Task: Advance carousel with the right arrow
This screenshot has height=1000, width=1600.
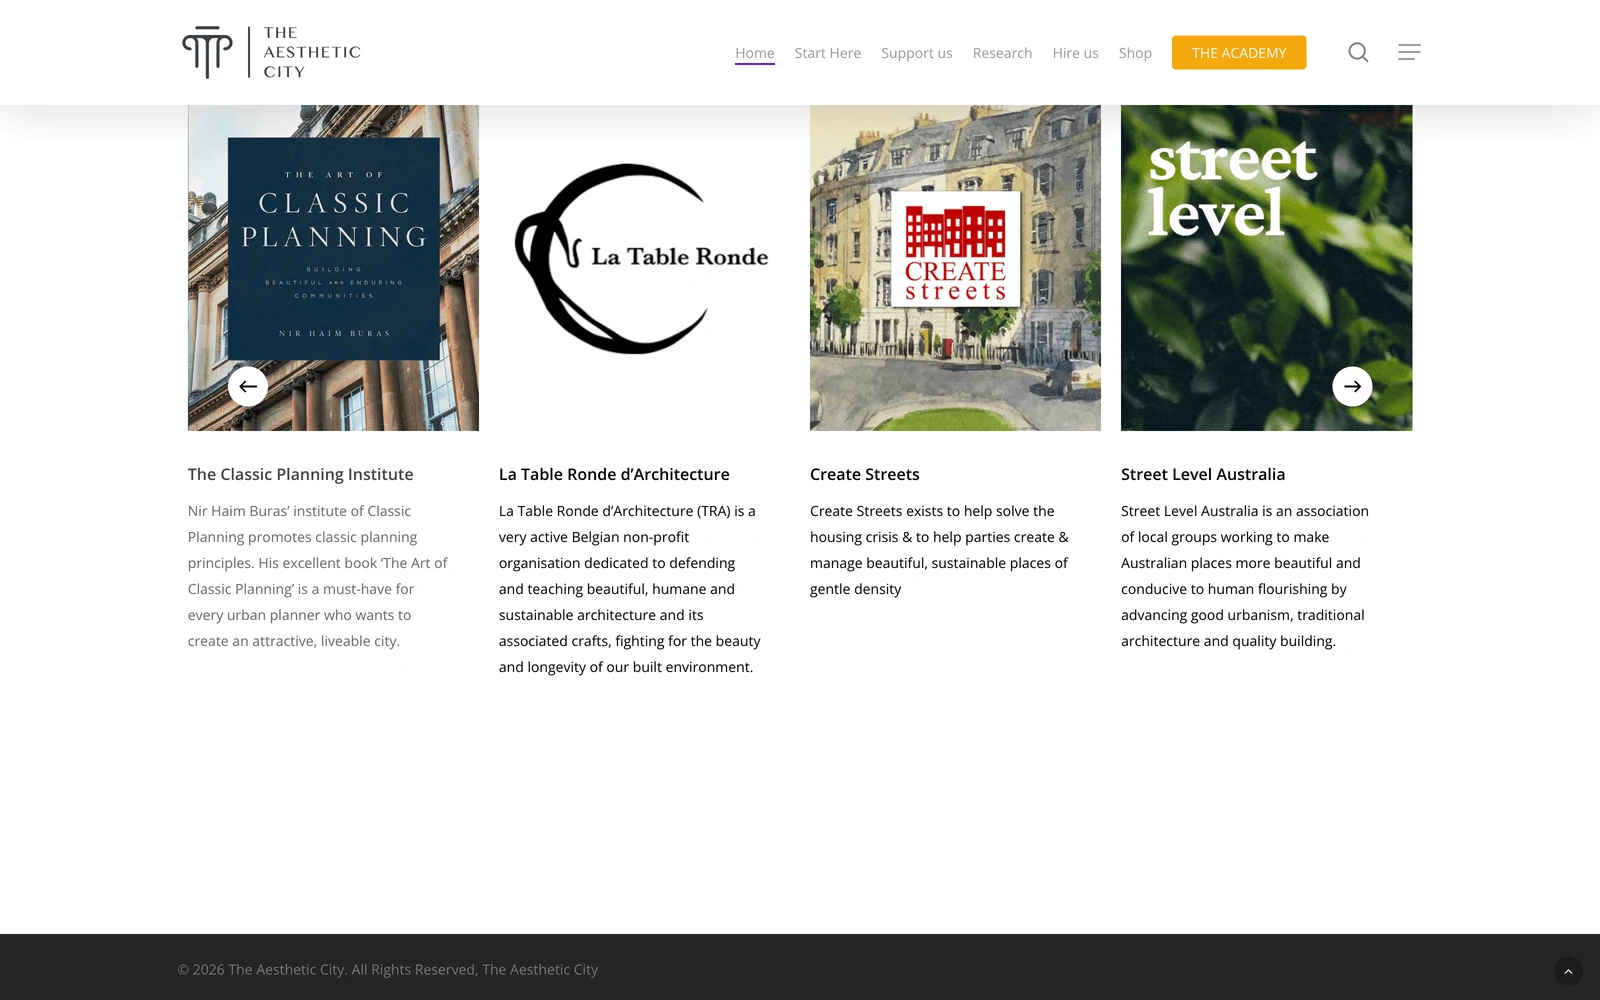Action: coord(1352,386)
